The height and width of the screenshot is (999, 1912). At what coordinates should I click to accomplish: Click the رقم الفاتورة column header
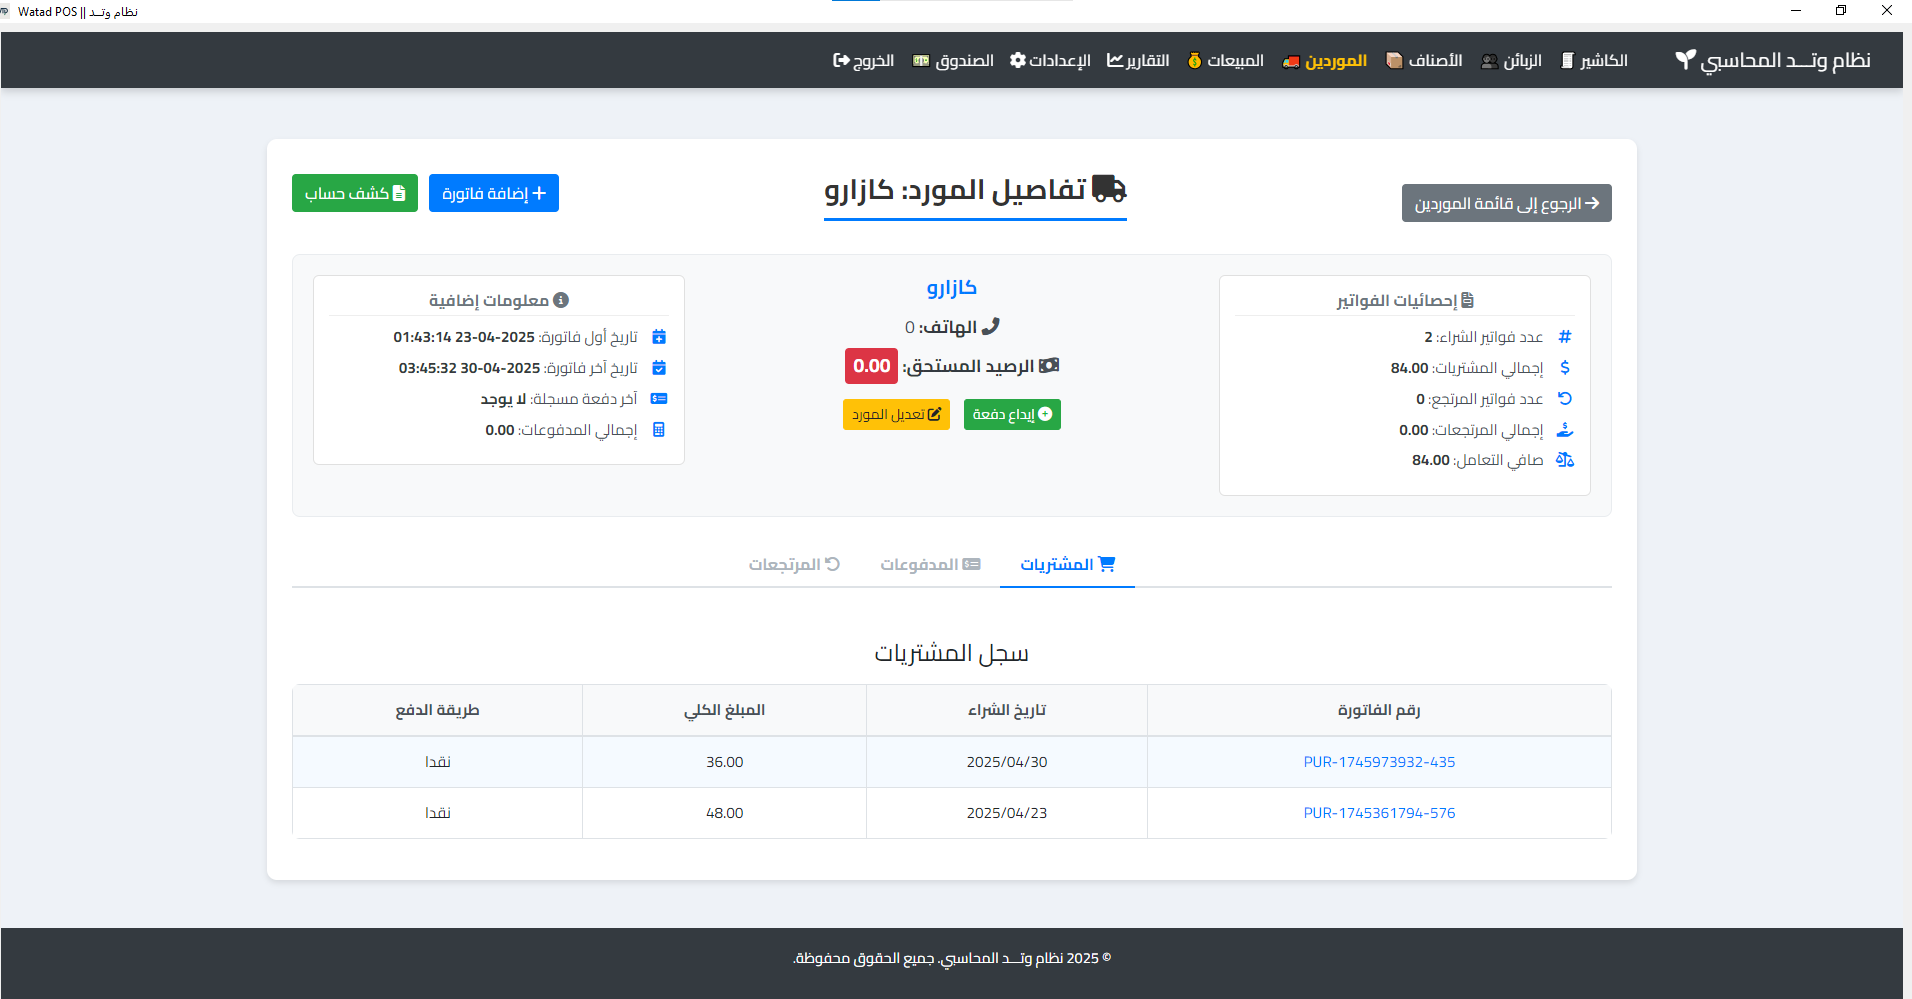(x=1379, y=710)
